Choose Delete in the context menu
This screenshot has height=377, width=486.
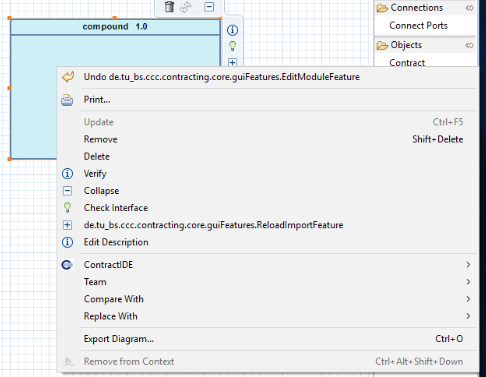point(268,157)
